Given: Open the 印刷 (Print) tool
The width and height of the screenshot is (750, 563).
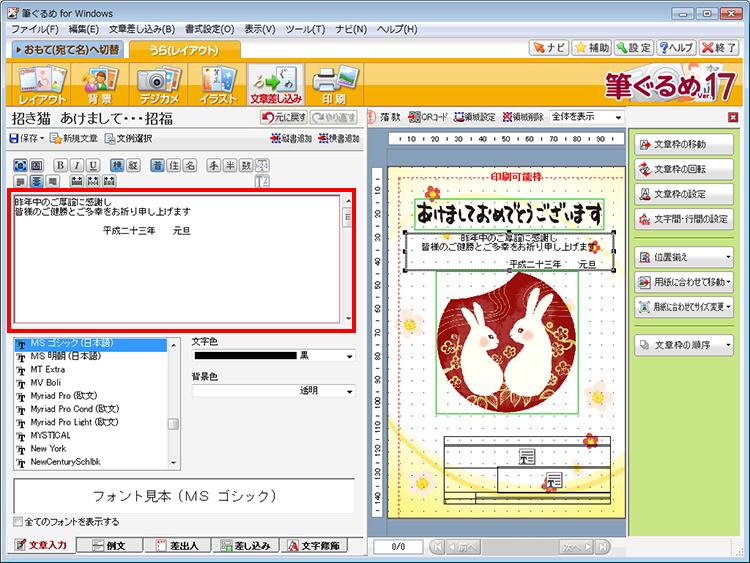Looking at the screenshot, I should [x=334, y=85].
